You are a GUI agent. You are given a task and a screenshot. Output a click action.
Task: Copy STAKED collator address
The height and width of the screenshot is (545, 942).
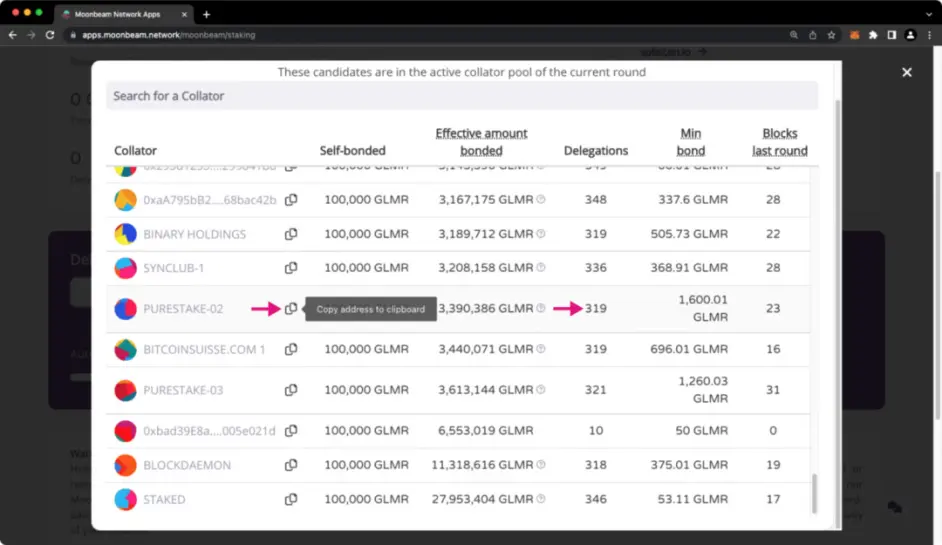(291, 499)
